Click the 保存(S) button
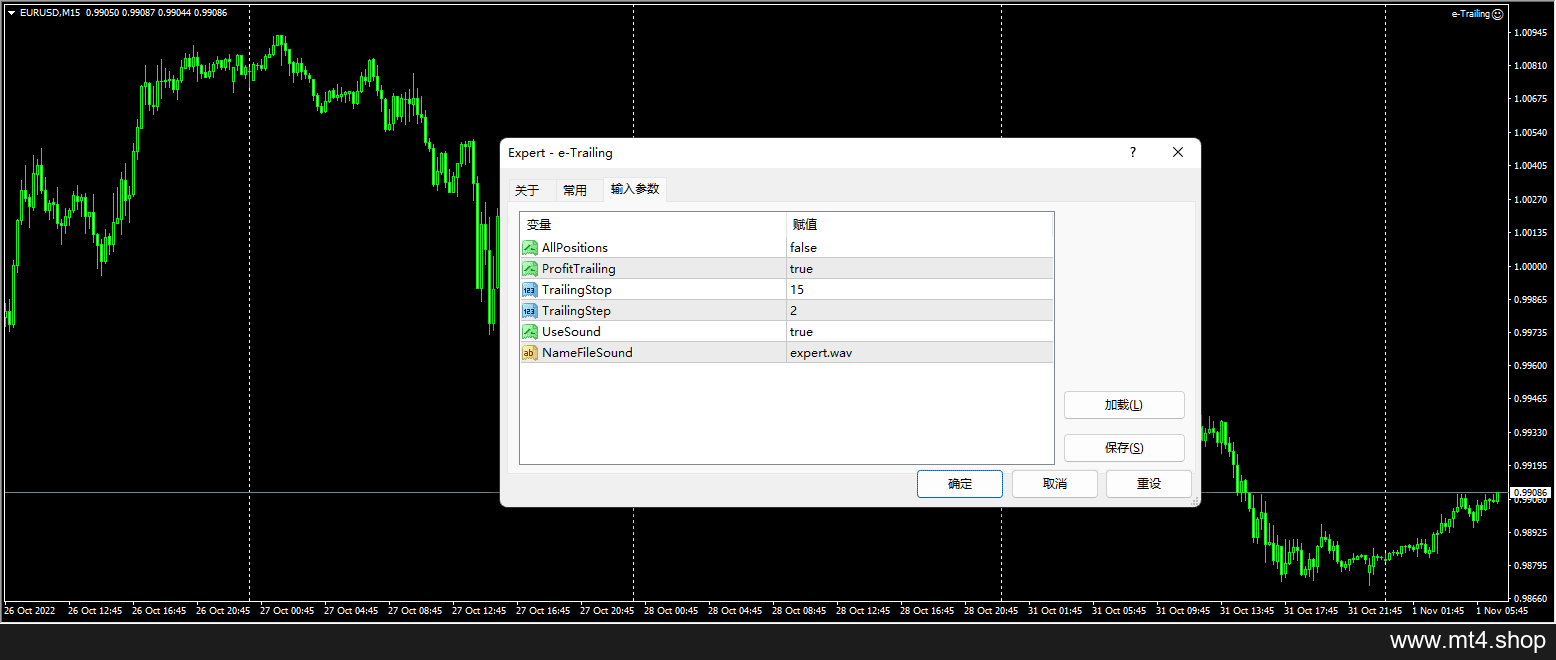1556x660 pixels. pos(1124,448)
